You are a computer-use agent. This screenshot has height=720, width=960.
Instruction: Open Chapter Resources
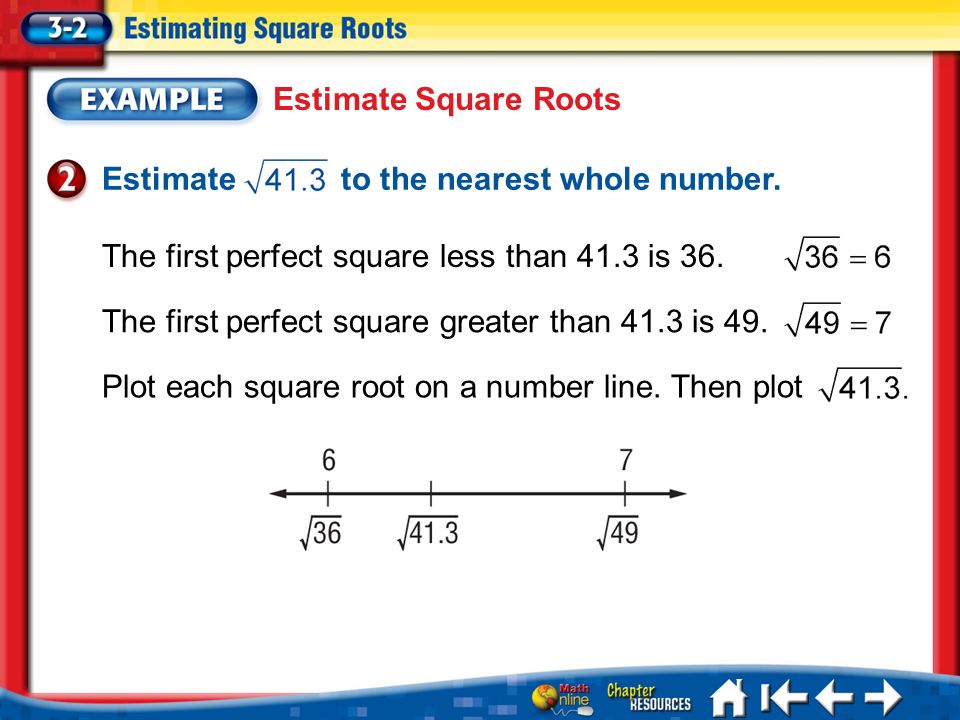648,698
